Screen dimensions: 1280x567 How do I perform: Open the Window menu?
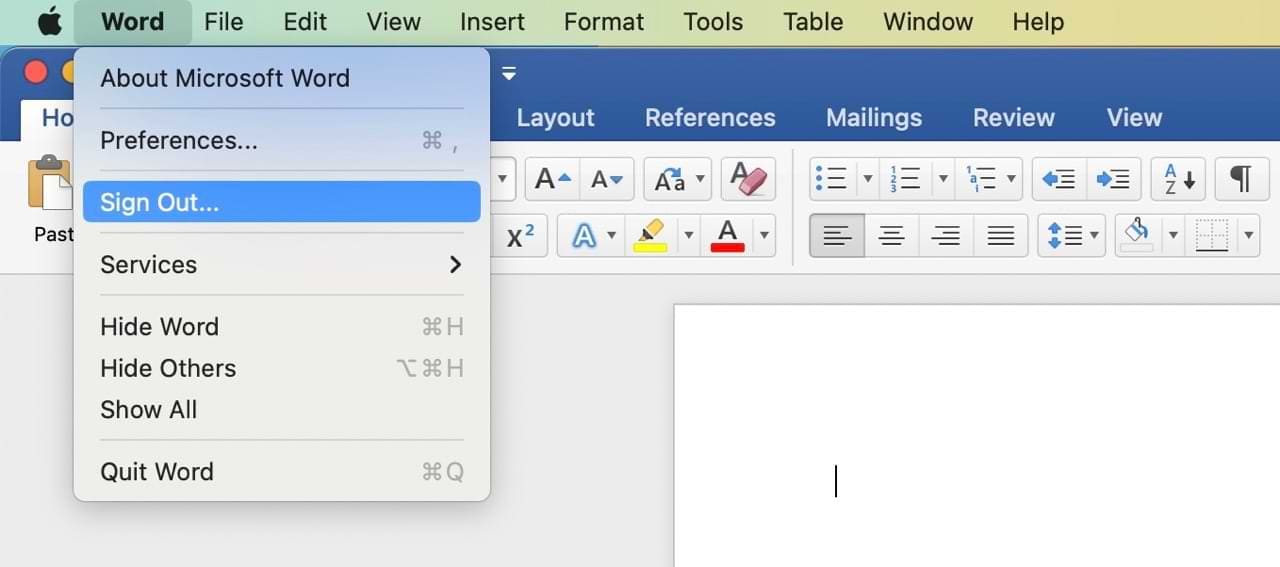tap(928, 22)
